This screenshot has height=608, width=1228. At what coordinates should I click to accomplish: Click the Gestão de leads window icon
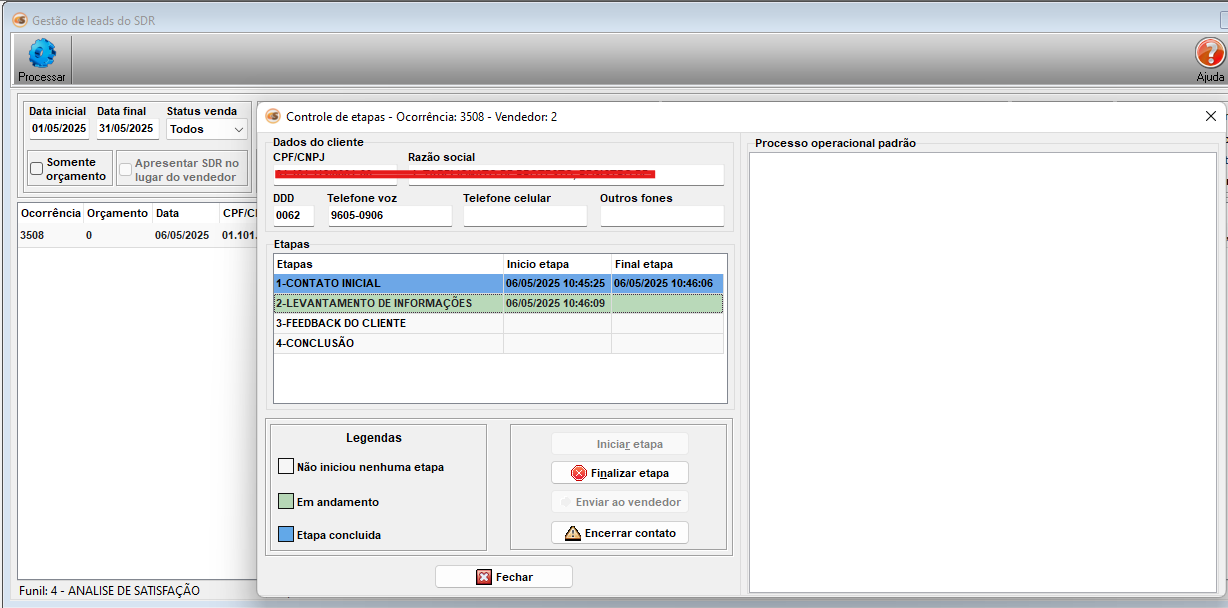(19, 20)
